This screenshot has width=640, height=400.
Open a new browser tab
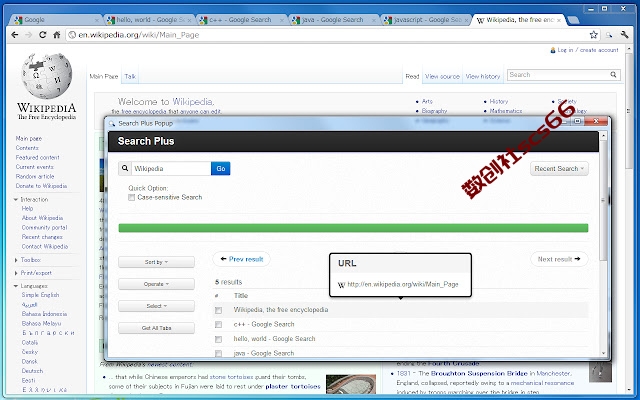(573, 20)
